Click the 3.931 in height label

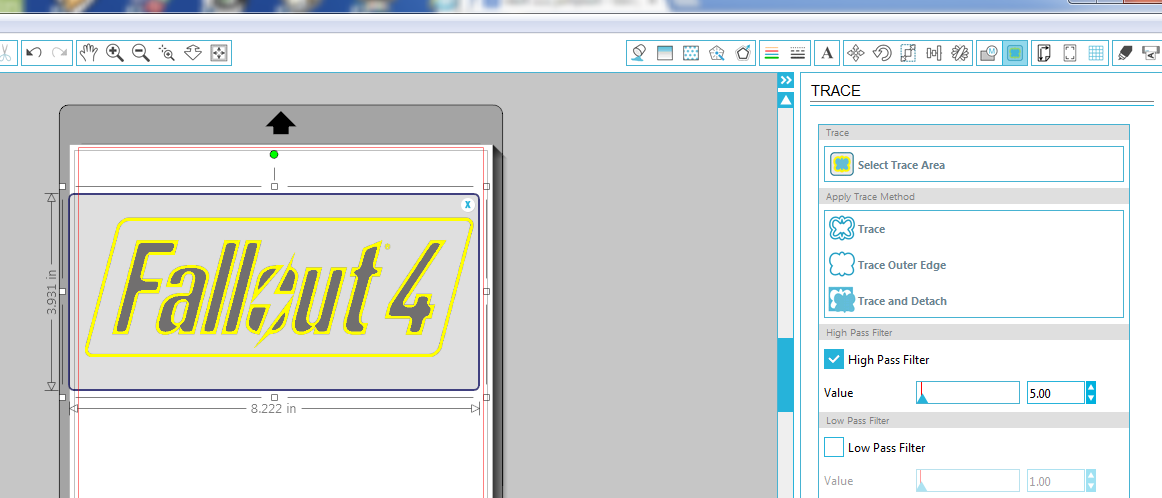click(x=52, y=292)
